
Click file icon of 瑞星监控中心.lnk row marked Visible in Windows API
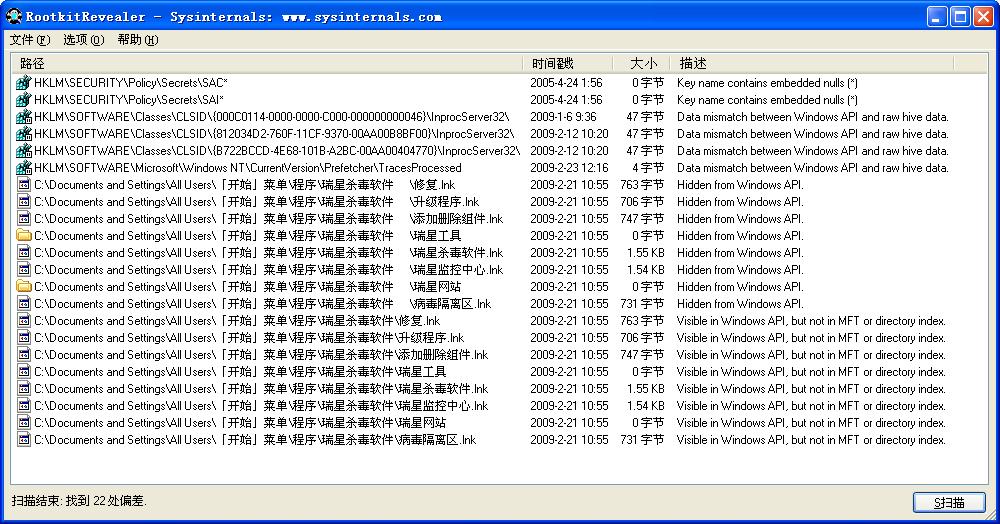tap(24, 405)
